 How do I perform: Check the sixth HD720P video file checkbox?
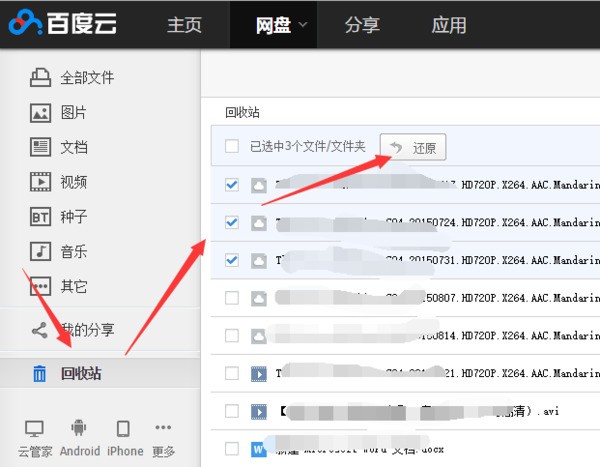232,373
